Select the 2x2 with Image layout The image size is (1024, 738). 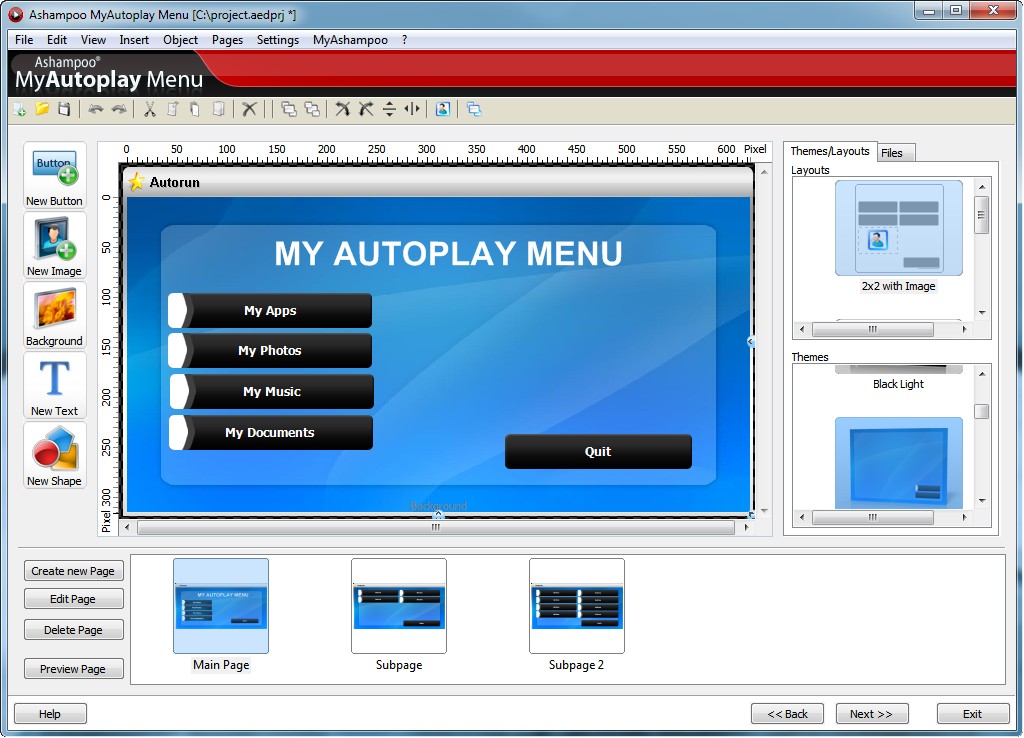[898, 229]
